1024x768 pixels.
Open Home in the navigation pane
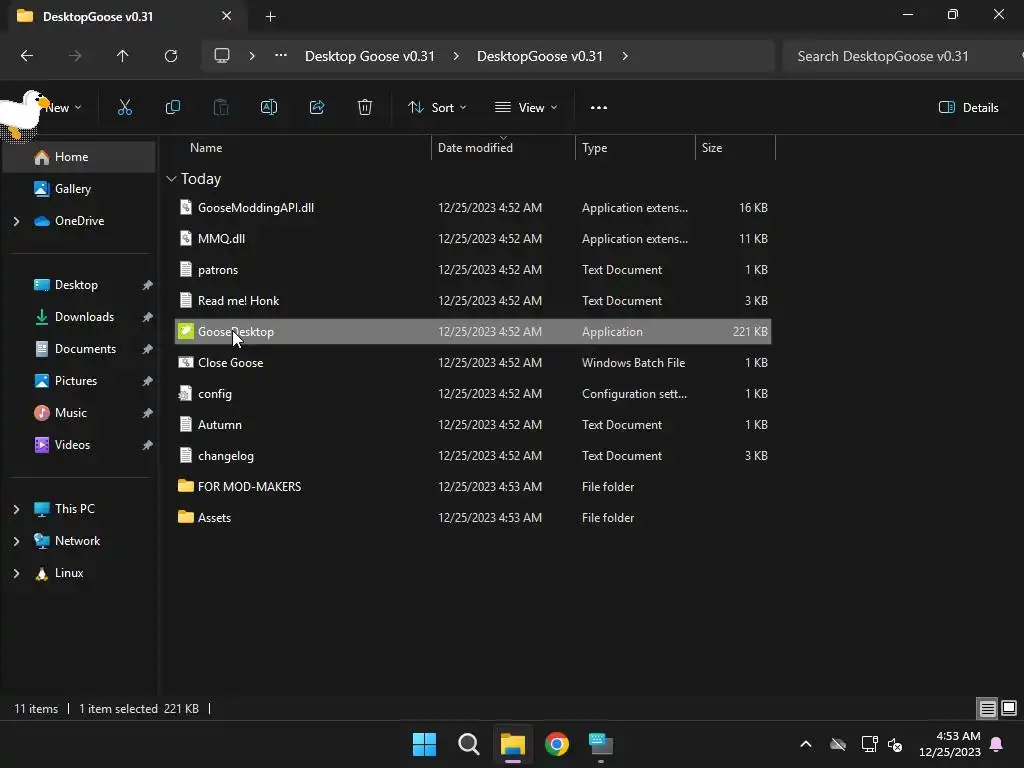pyautogui.click(x=80, y=157)
